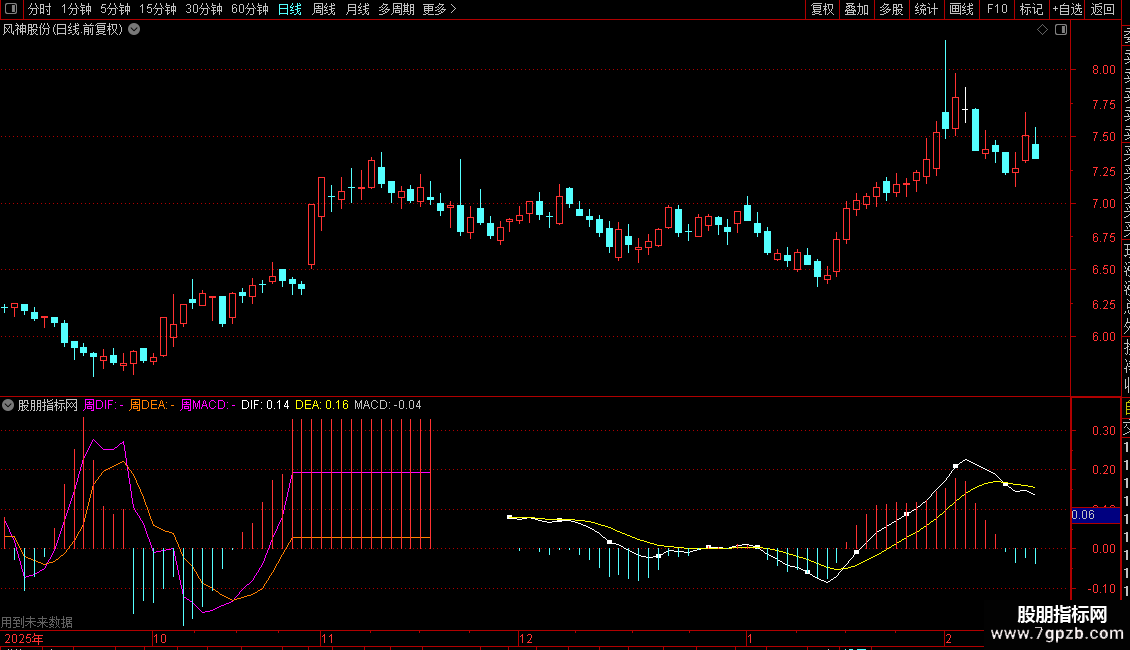Open the dropdown next to 风神股份(日线.前复权)
Screen dimensions: 1130x650
coord(134,30)
